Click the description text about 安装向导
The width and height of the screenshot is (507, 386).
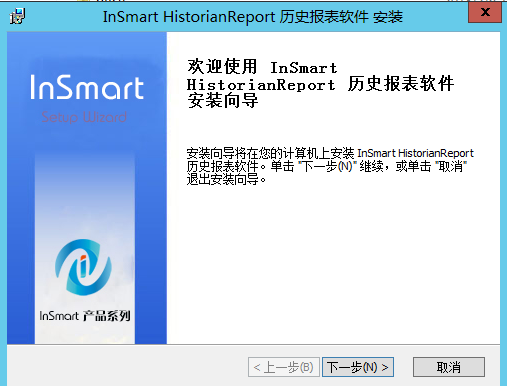330,166
